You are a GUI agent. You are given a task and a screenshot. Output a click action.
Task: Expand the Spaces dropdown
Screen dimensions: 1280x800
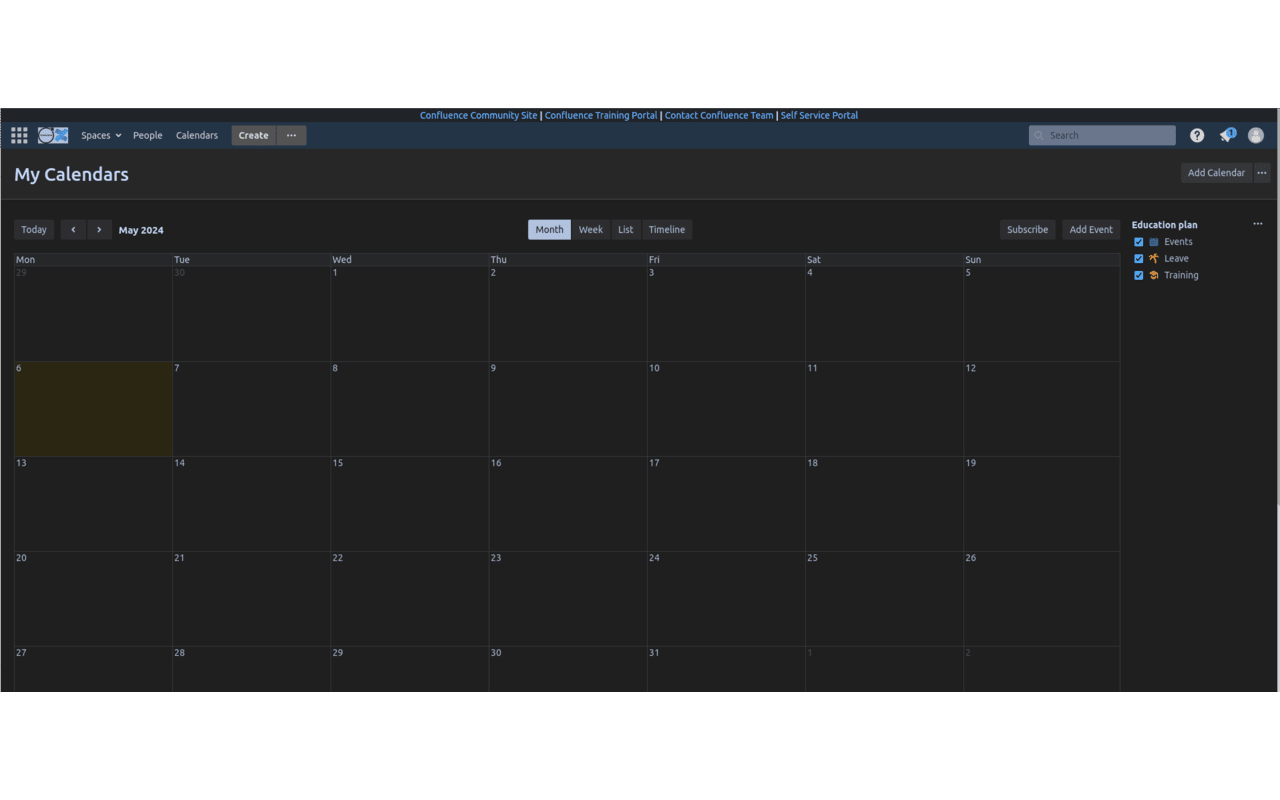(101, 135)
